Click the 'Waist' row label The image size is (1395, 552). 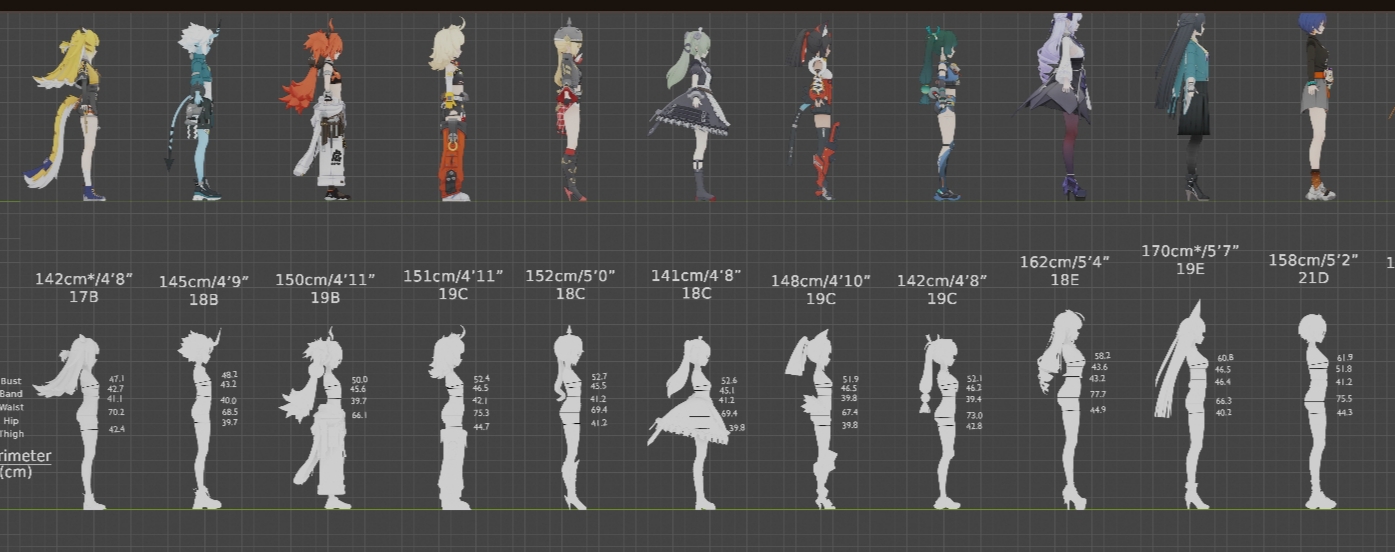11,407
